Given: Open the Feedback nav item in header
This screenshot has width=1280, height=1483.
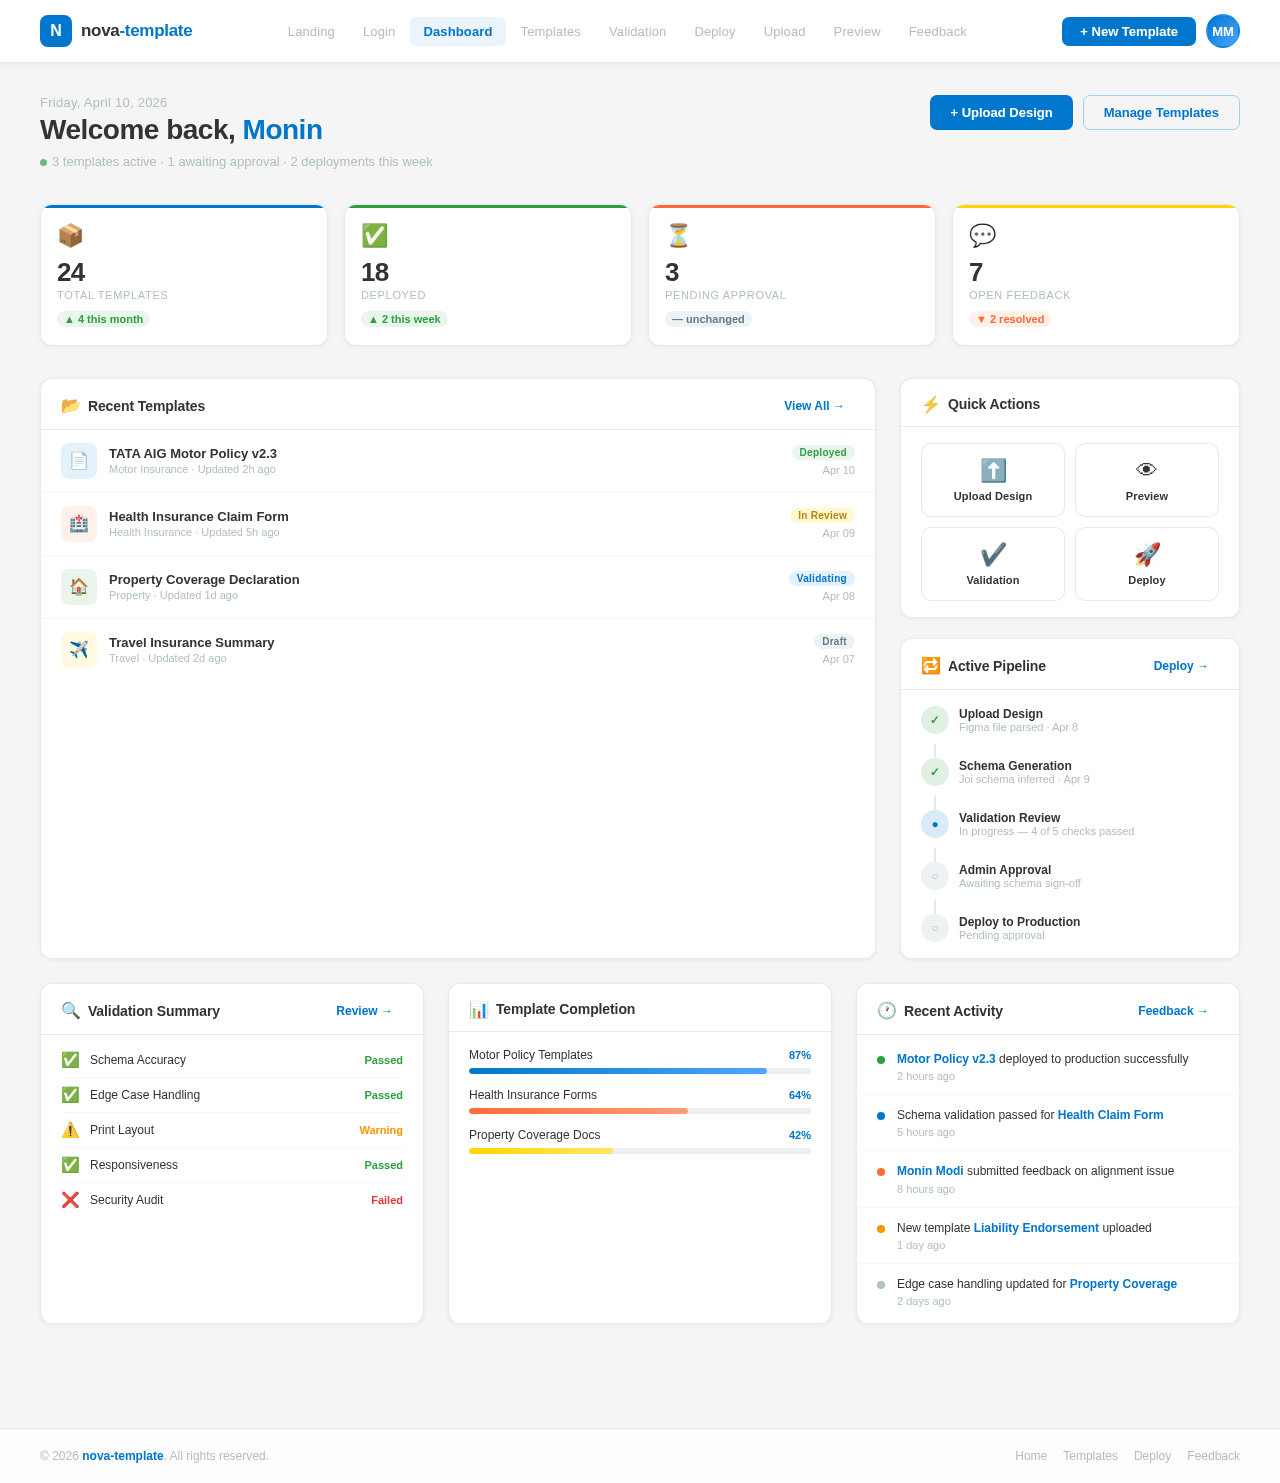Looking at the screenshot, I should pyautogui.click(x=938, y=32).
